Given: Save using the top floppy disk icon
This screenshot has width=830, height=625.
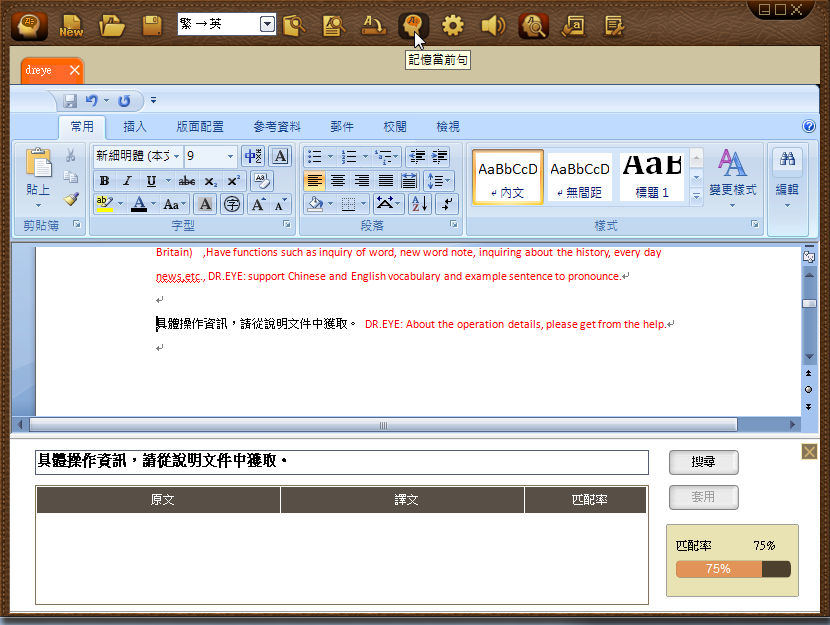Looking at the screenshot, I should (152, 25).
